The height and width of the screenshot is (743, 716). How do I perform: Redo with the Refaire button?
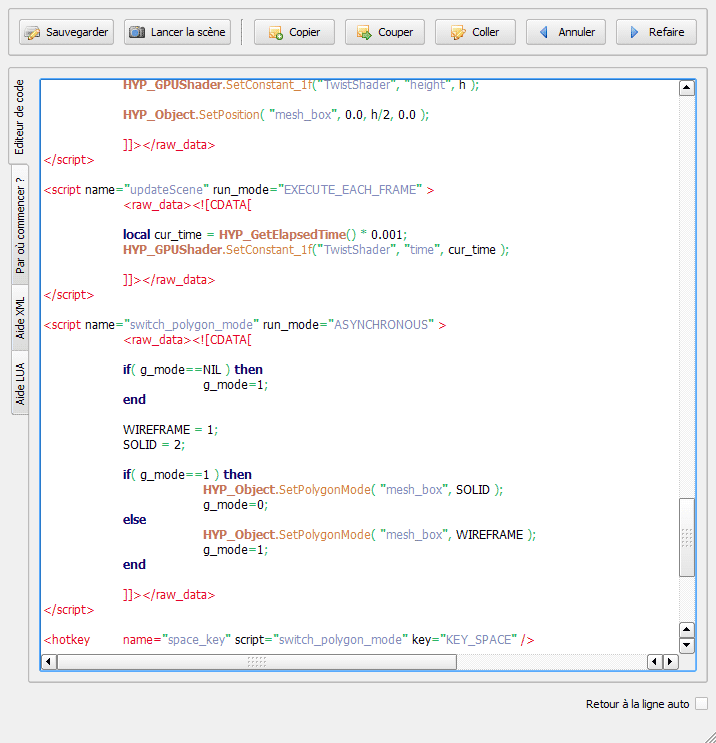[656, 32]
